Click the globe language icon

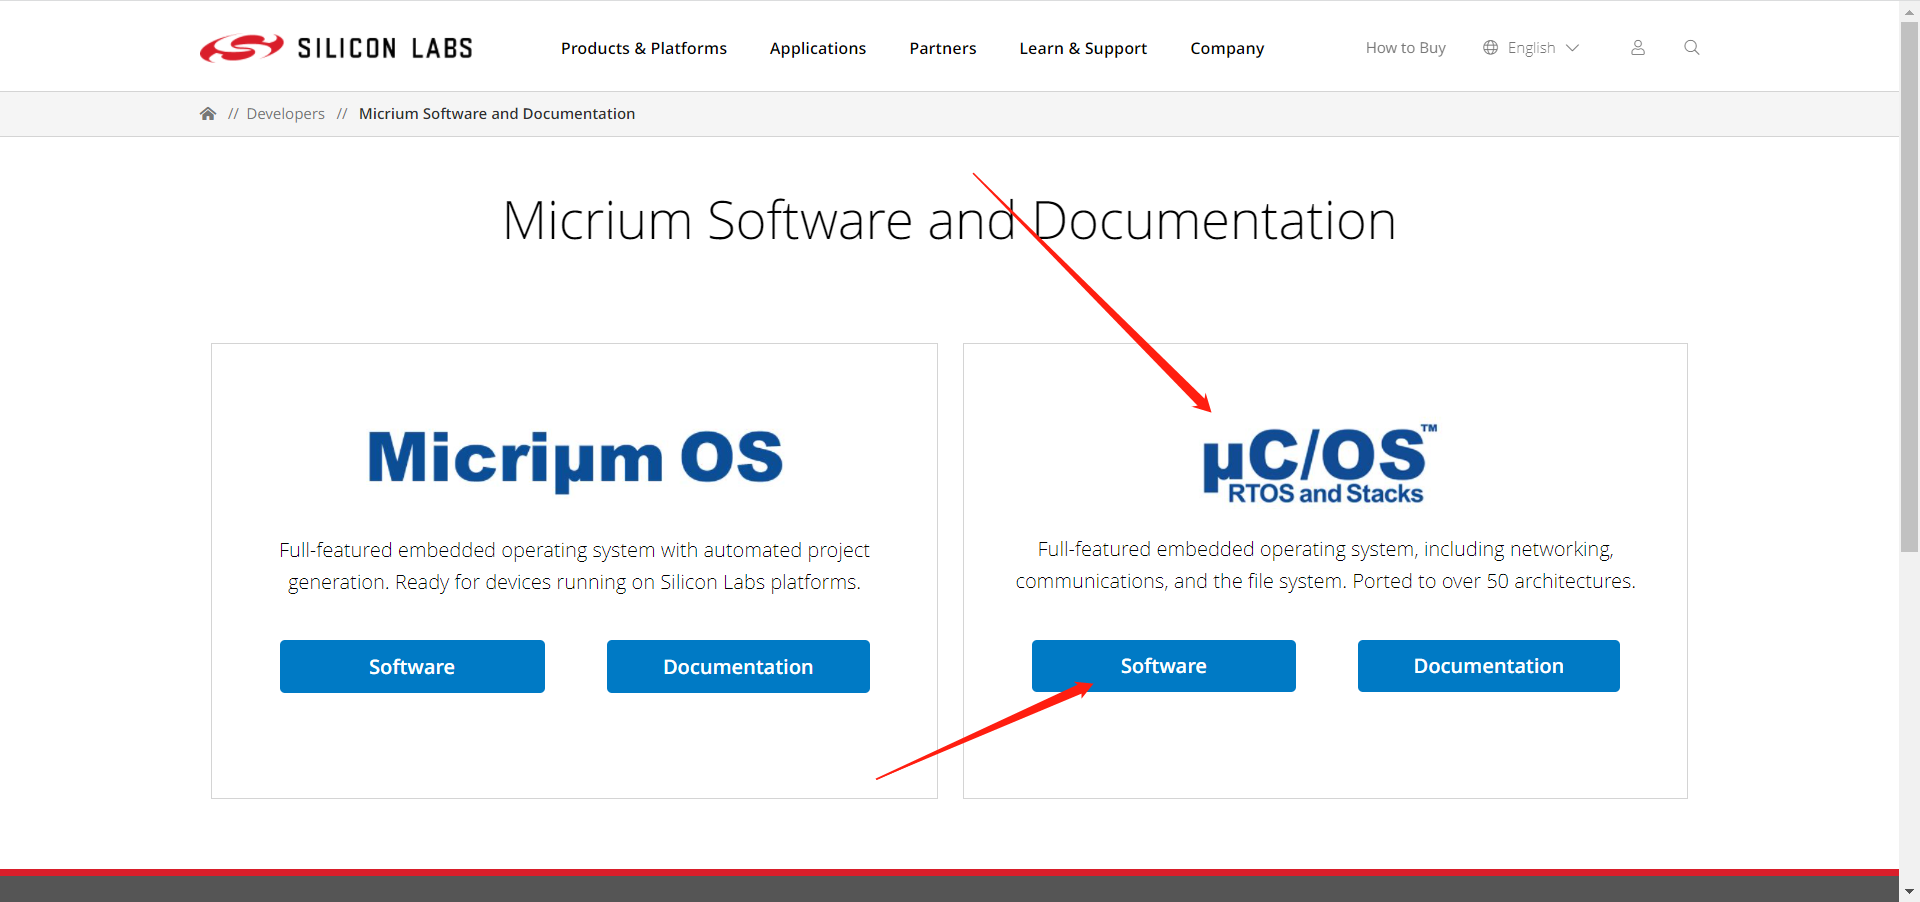click(x=1489, y=47)
